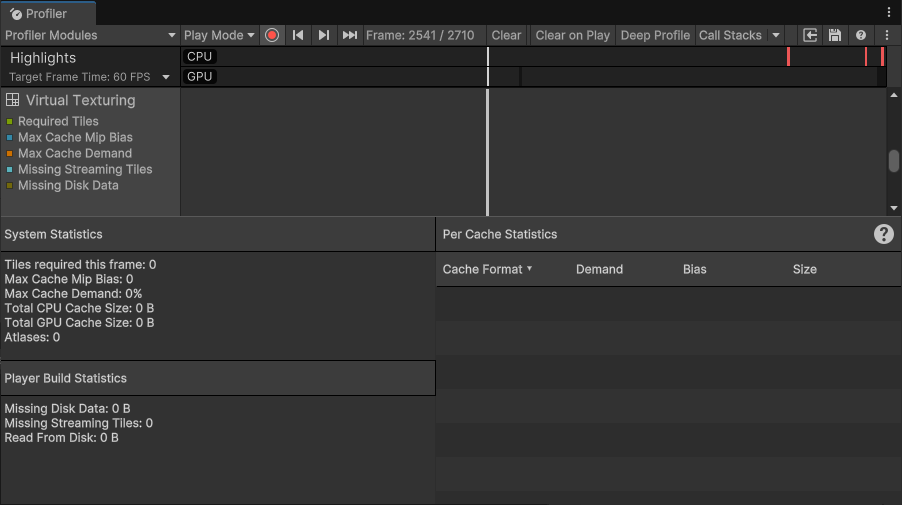This screenshot has width=902, height=505.
Task: Toggle the Max Cache Demand series
Action: [x=74, y=153]
